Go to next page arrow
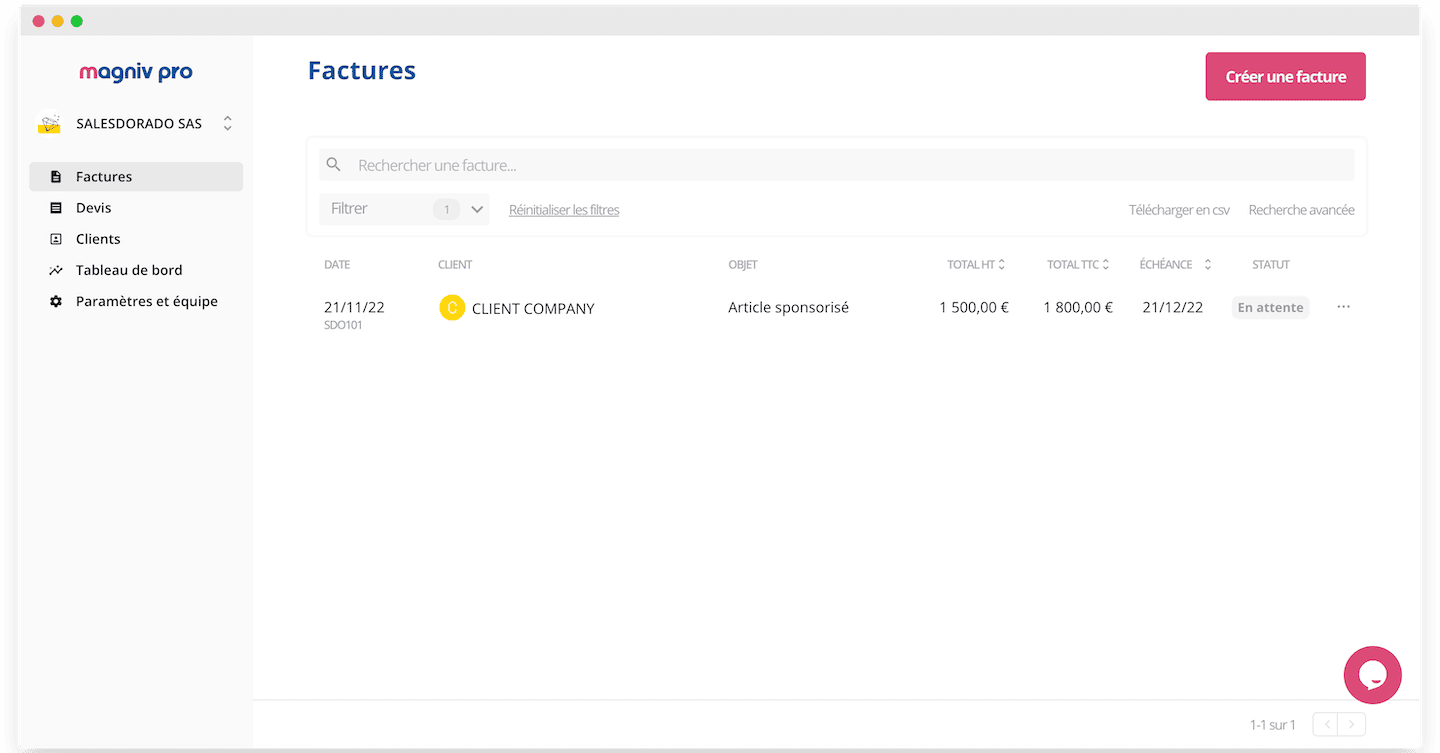The height and width of the screenshot is (753, 1440). tap(1352, 725)
